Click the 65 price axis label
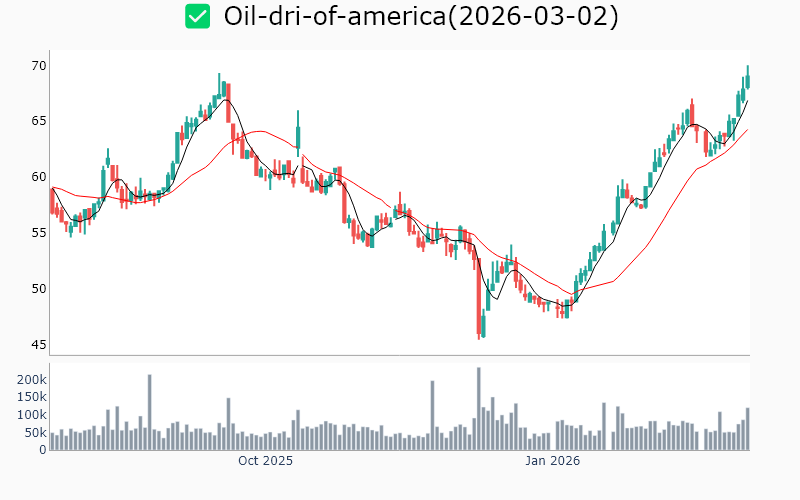 38,121
